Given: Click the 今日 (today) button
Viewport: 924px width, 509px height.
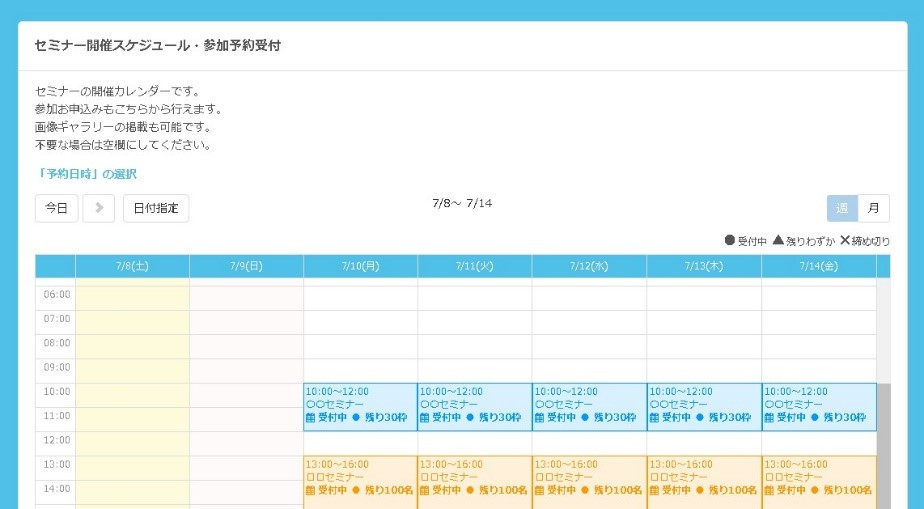Looking at the screenshot, I should 56,208.
